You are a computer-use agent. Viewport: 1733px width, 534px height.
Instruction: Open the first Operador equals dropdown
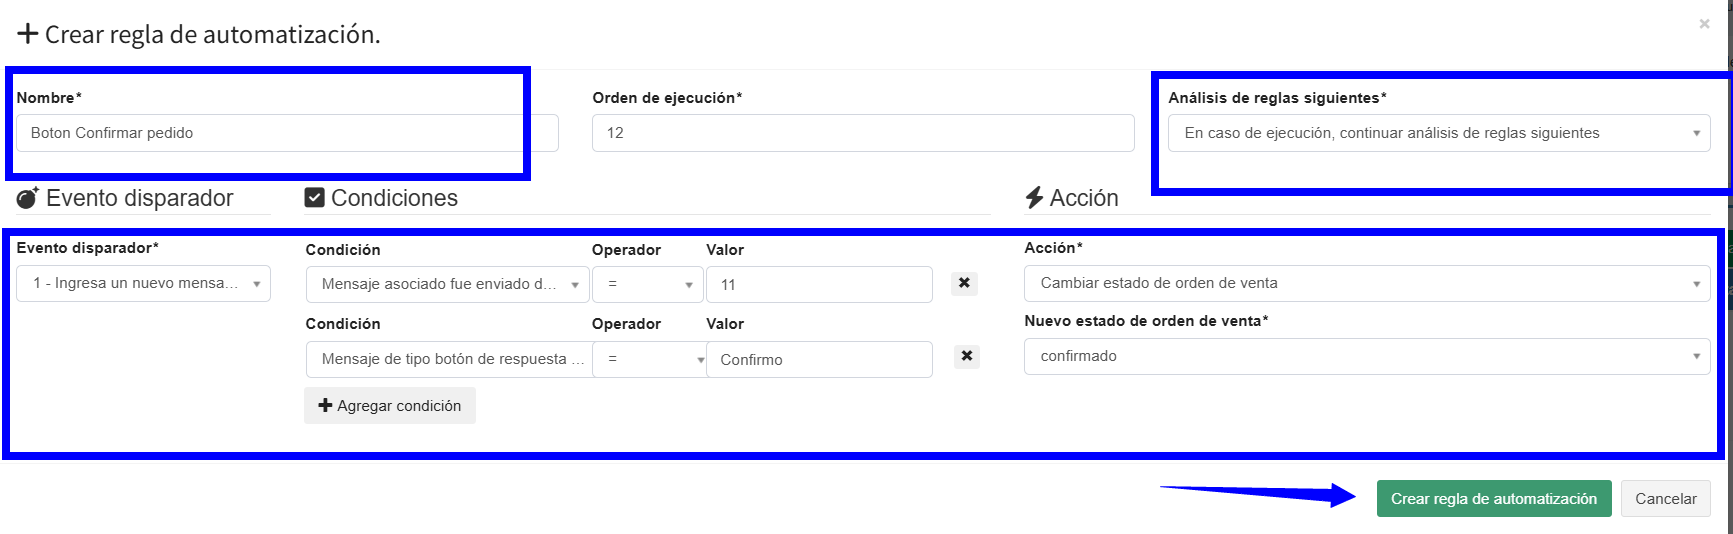(648, 284)
